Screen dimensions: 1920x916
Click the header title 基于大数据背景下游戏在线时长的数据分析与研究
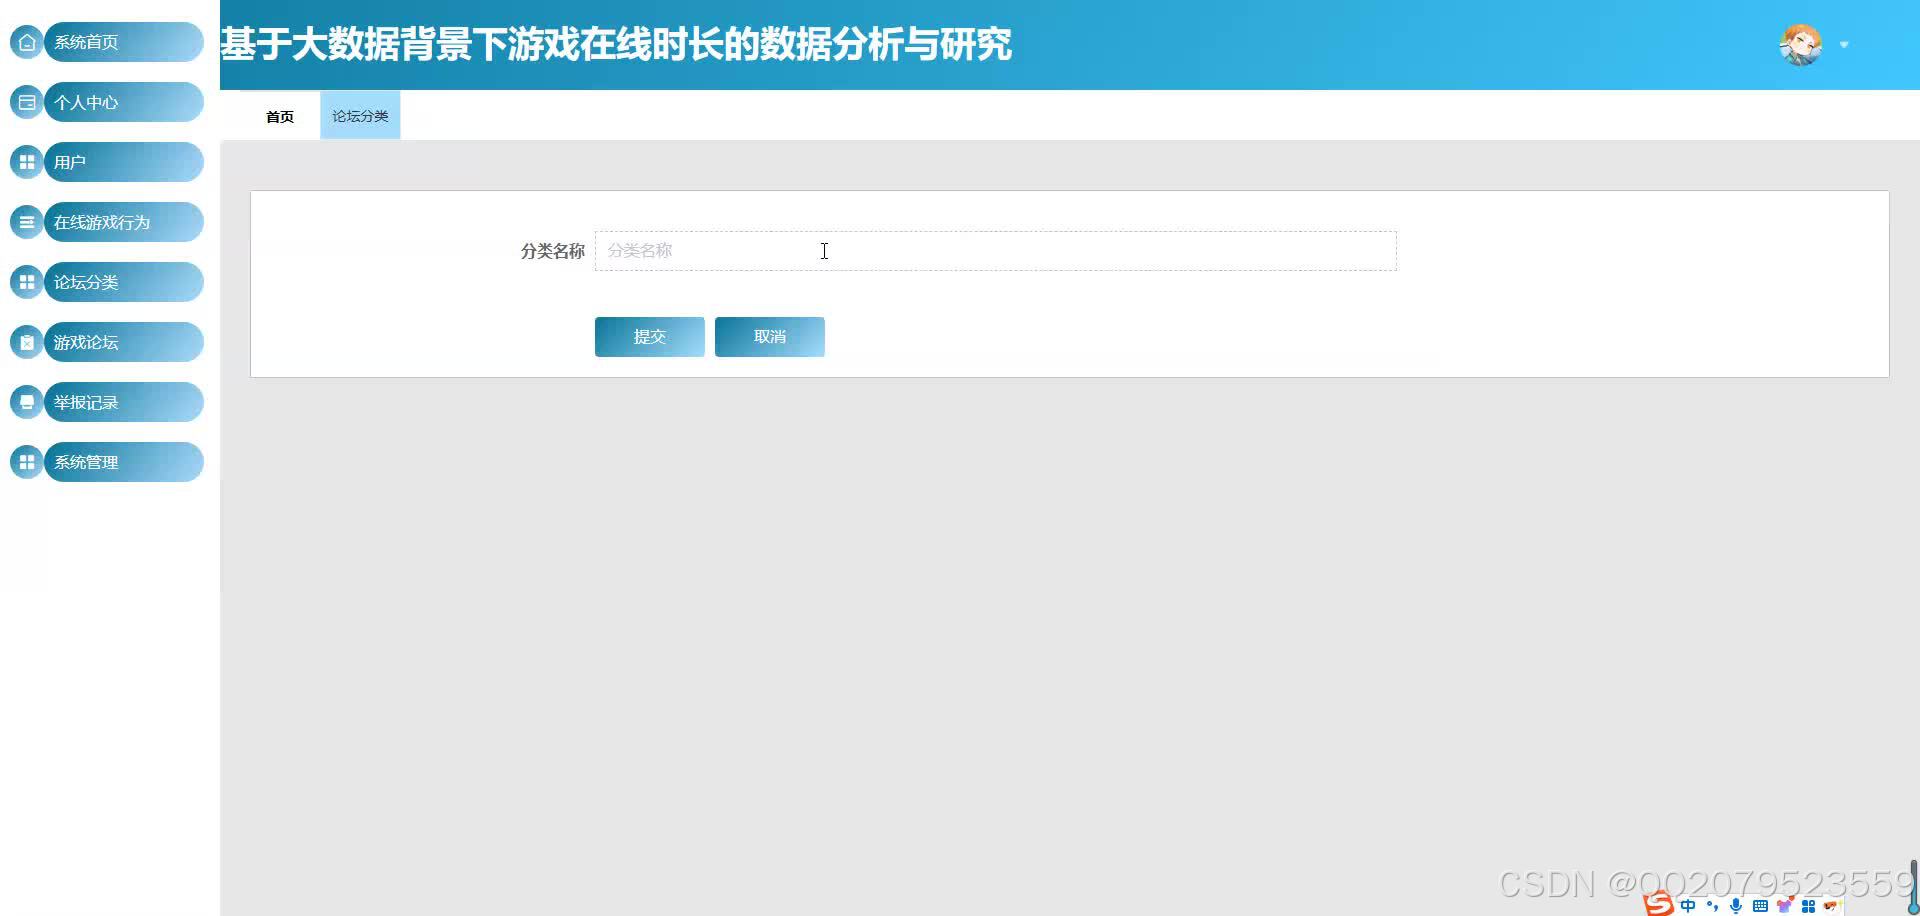616,45
